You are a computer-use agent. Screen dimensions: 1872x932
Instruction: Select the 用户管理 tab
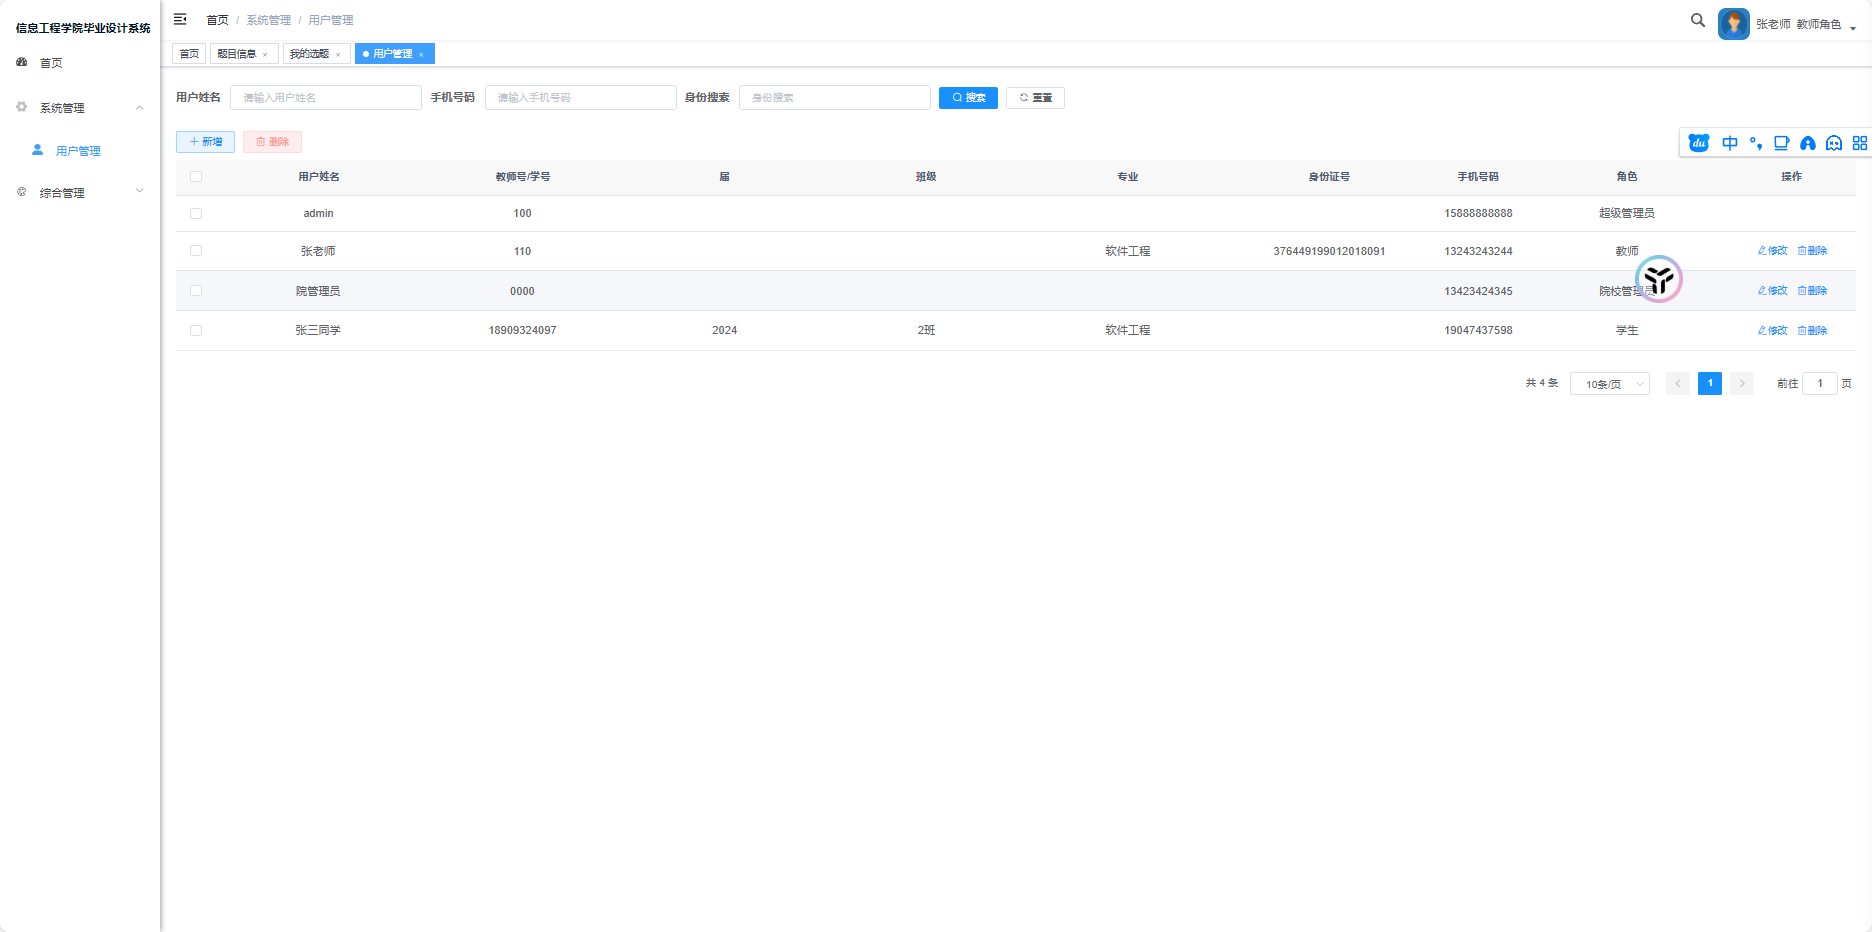[393, 54]
